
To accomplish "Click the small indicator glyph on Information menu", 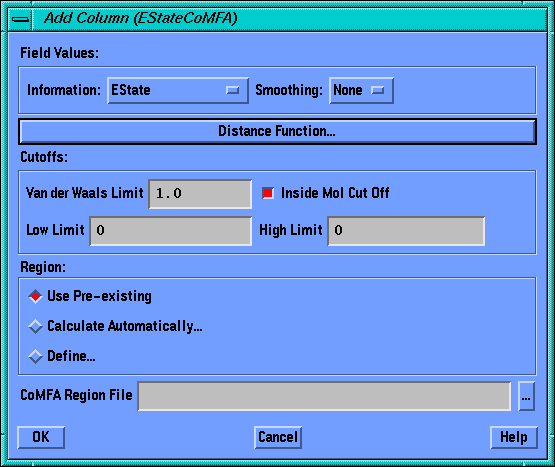I will click(233, 91).
